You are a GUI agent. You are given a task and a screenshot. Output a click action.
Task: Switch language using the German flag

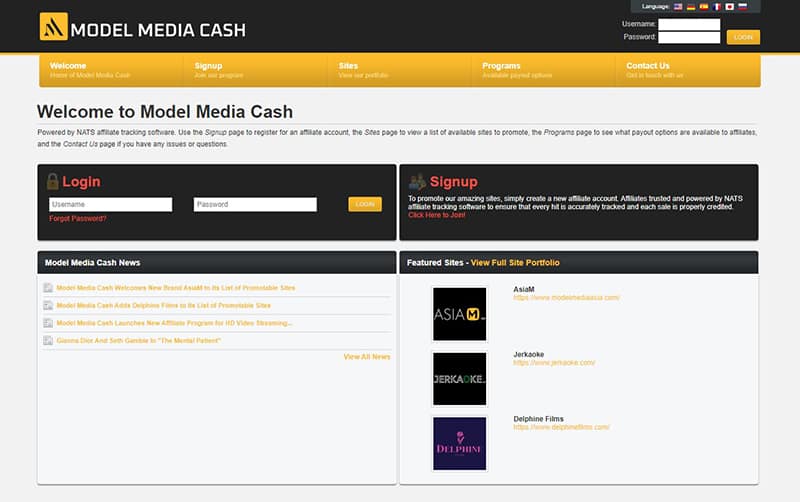click(691, 7)
